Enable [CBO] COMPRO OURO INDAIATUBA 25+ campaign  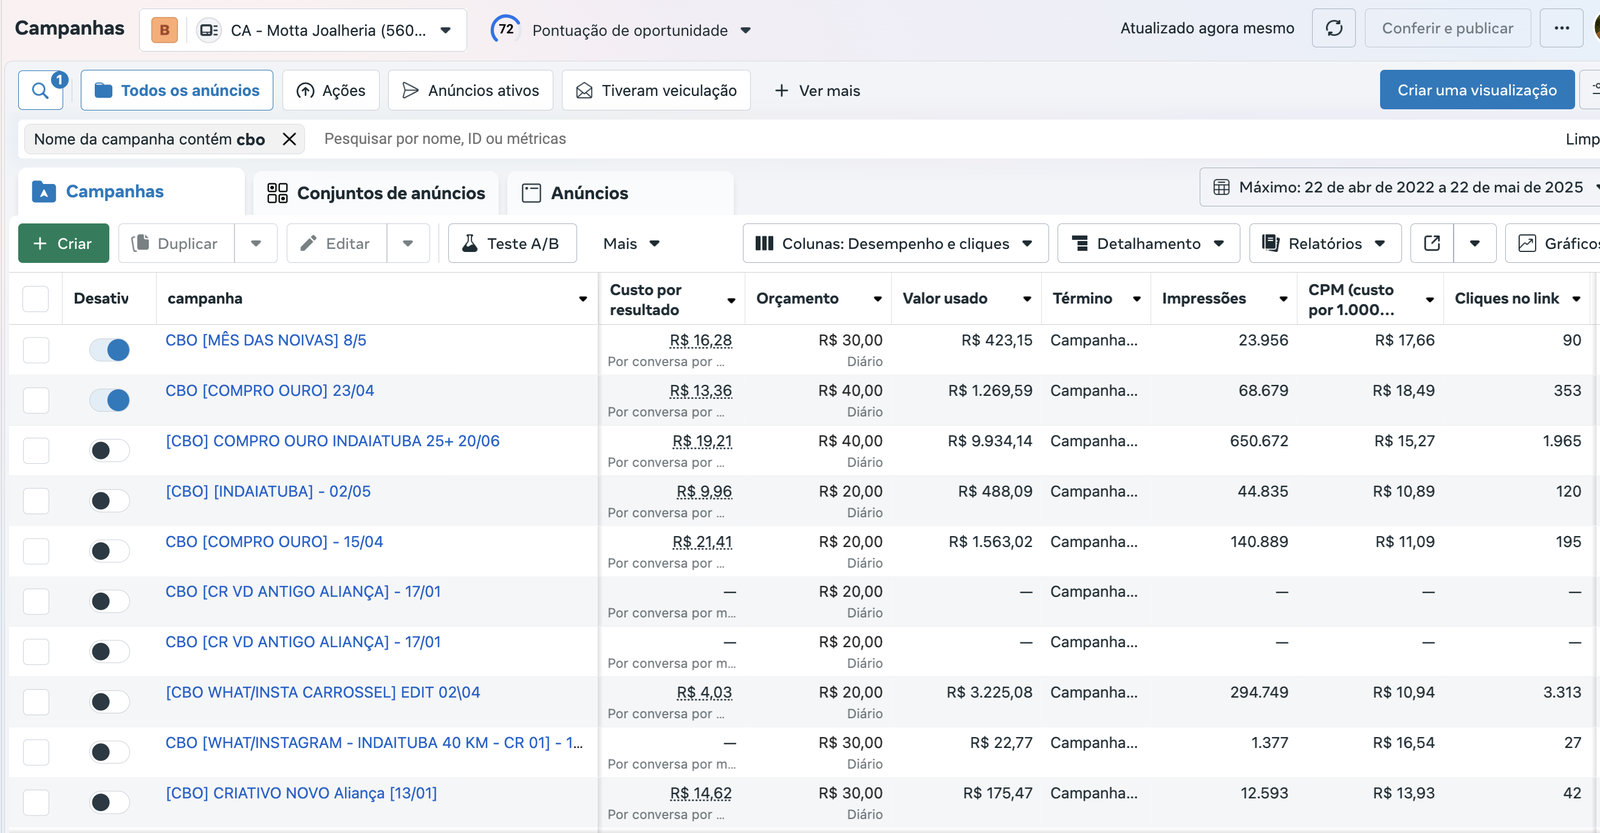pyautogui.click(x=109, y=450)
